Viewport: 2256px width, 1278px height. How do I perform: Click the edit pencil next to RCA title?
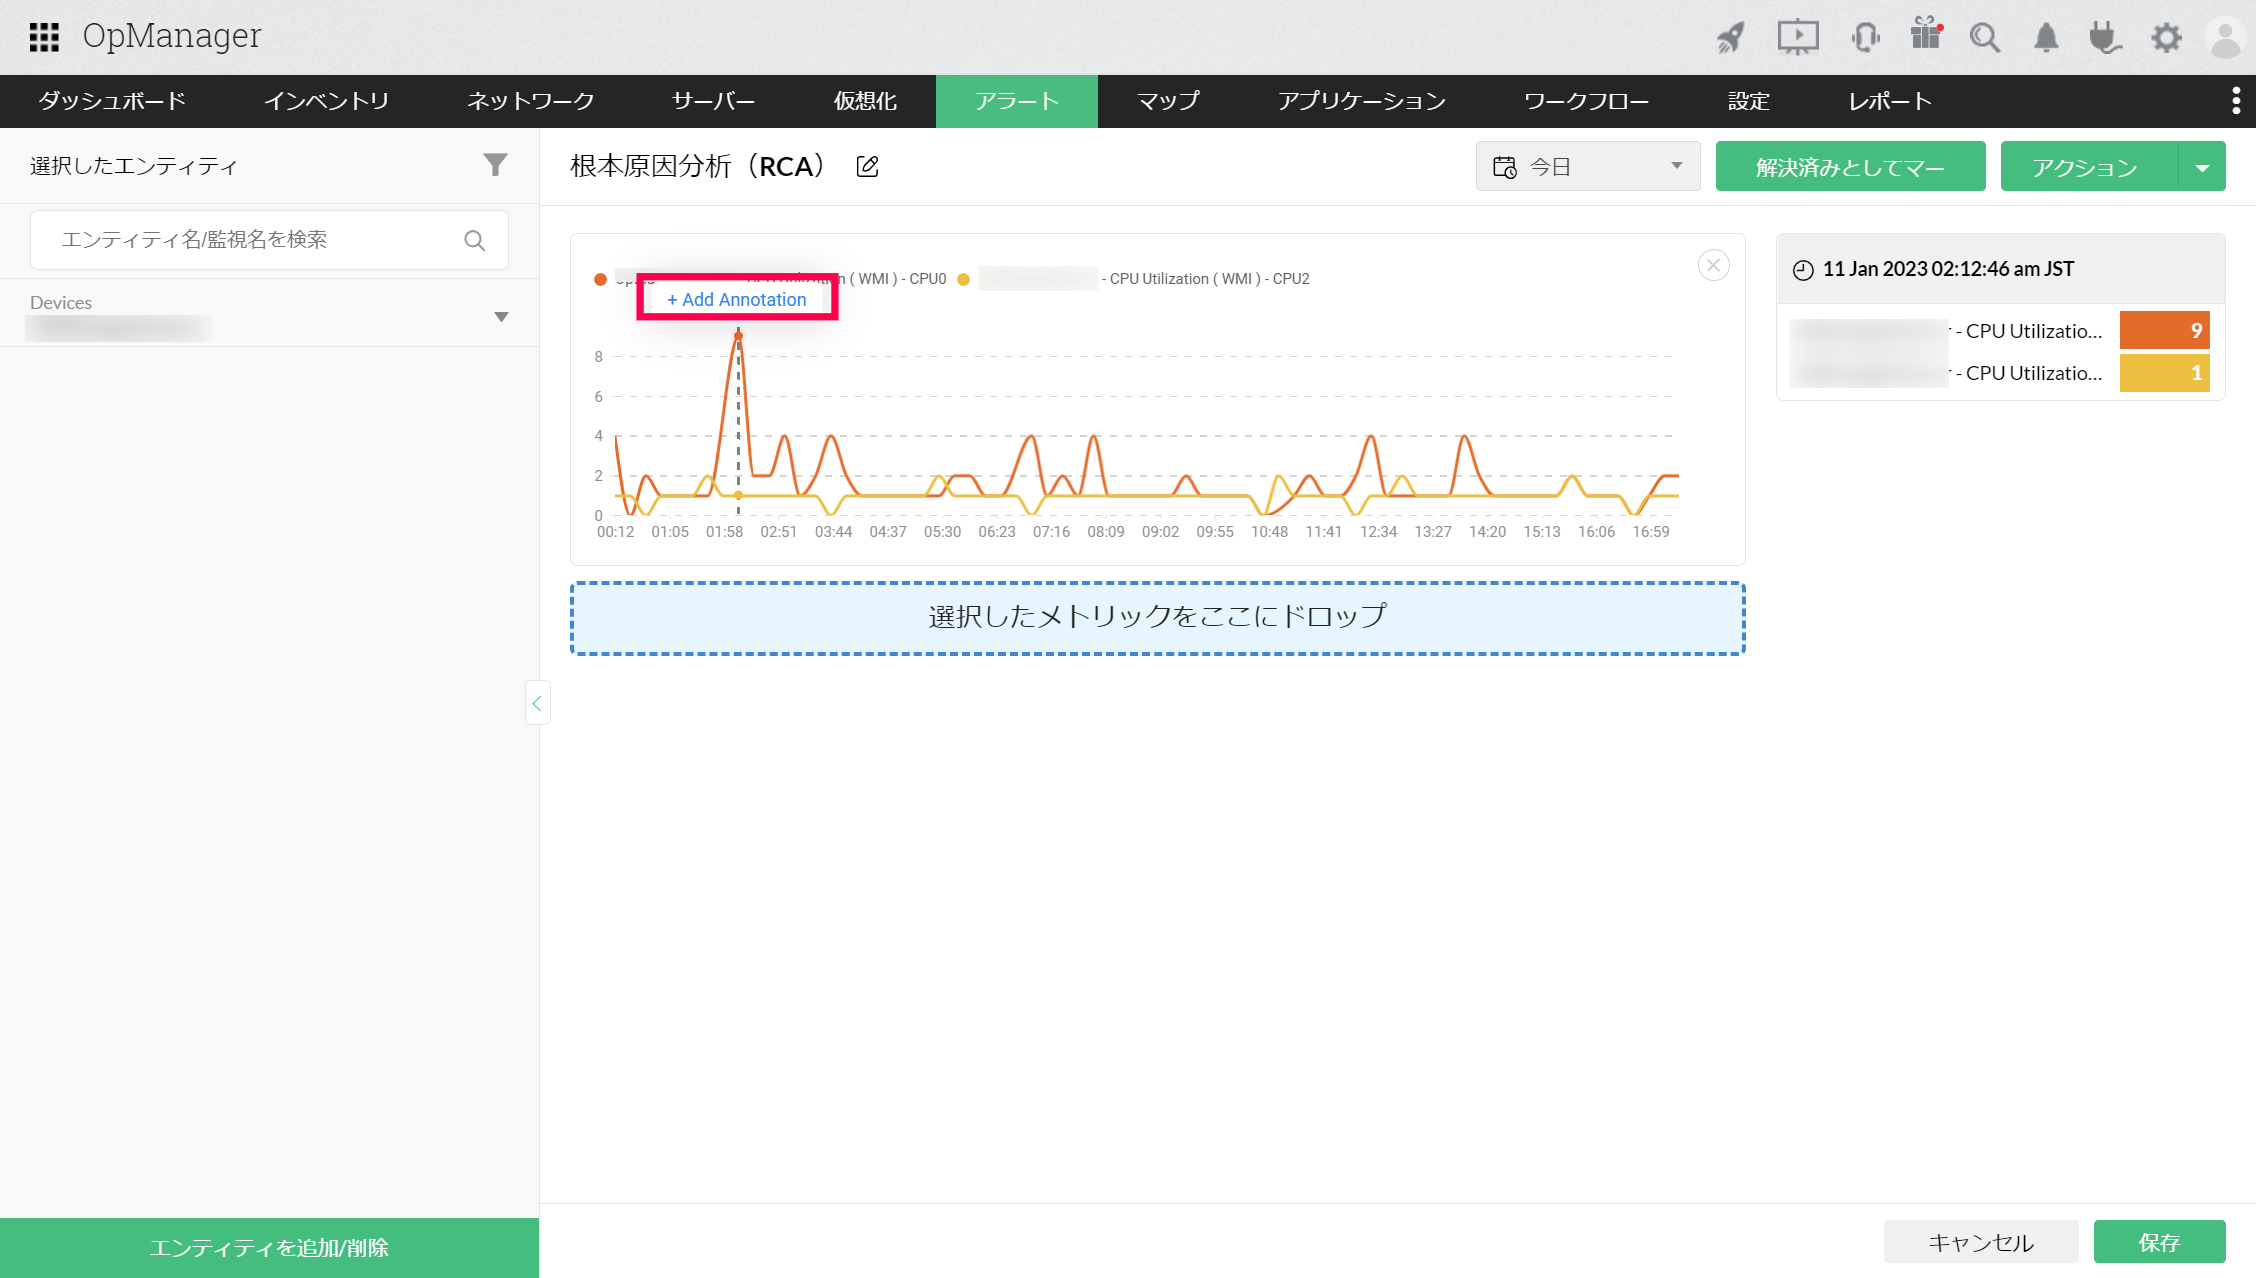868,167
